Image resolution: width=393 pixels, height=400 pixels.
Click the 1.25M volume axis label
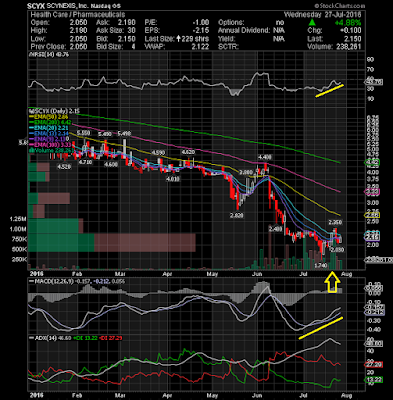tap(18, 219)
